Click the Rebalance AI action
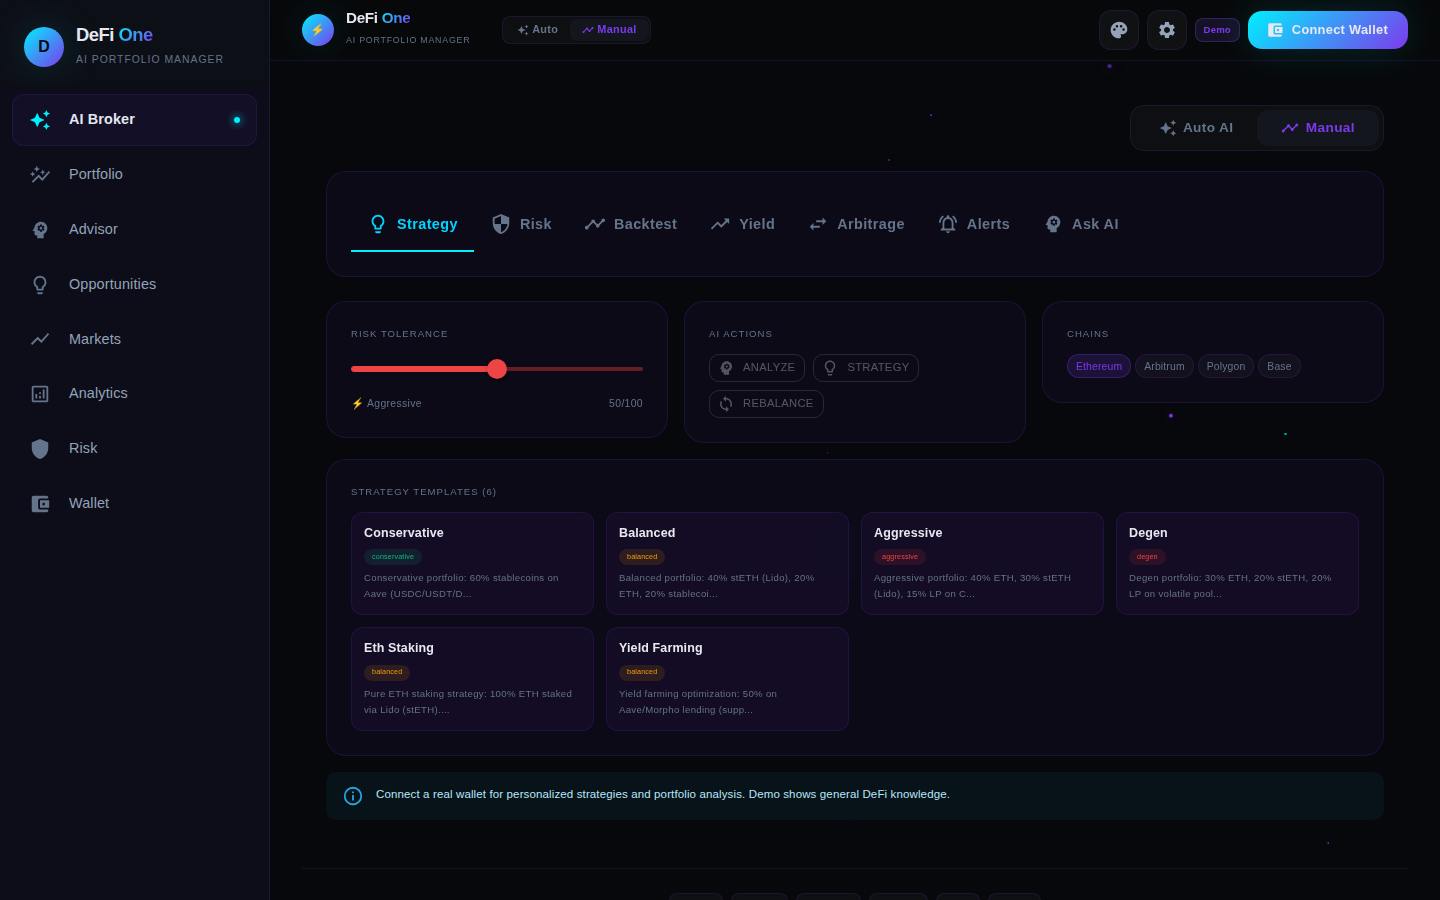Image resolution: width=1440 pixels, height=900 pixels. [x=766, y=404]
